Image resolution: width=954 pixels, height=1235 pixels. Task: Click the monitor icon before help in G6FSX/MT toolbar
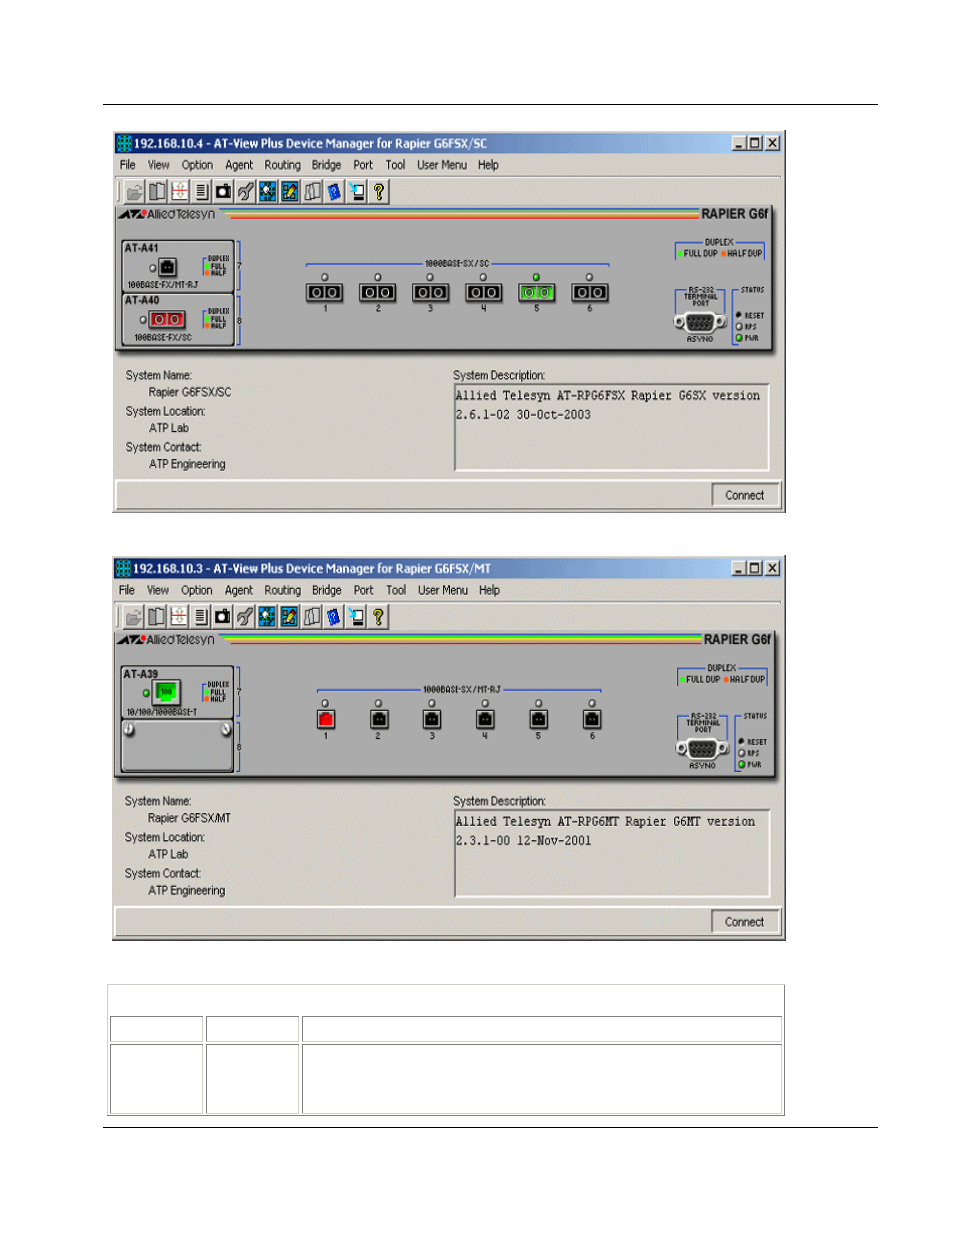tap(356, 617)
